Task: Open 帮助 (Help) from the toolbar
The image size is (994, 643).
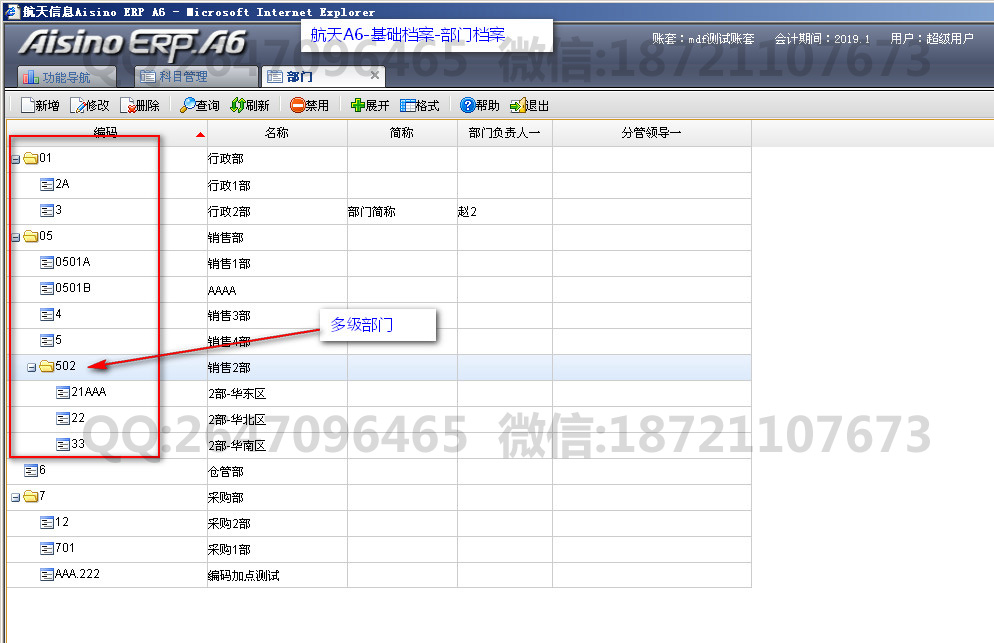Action: coord(467,106)
